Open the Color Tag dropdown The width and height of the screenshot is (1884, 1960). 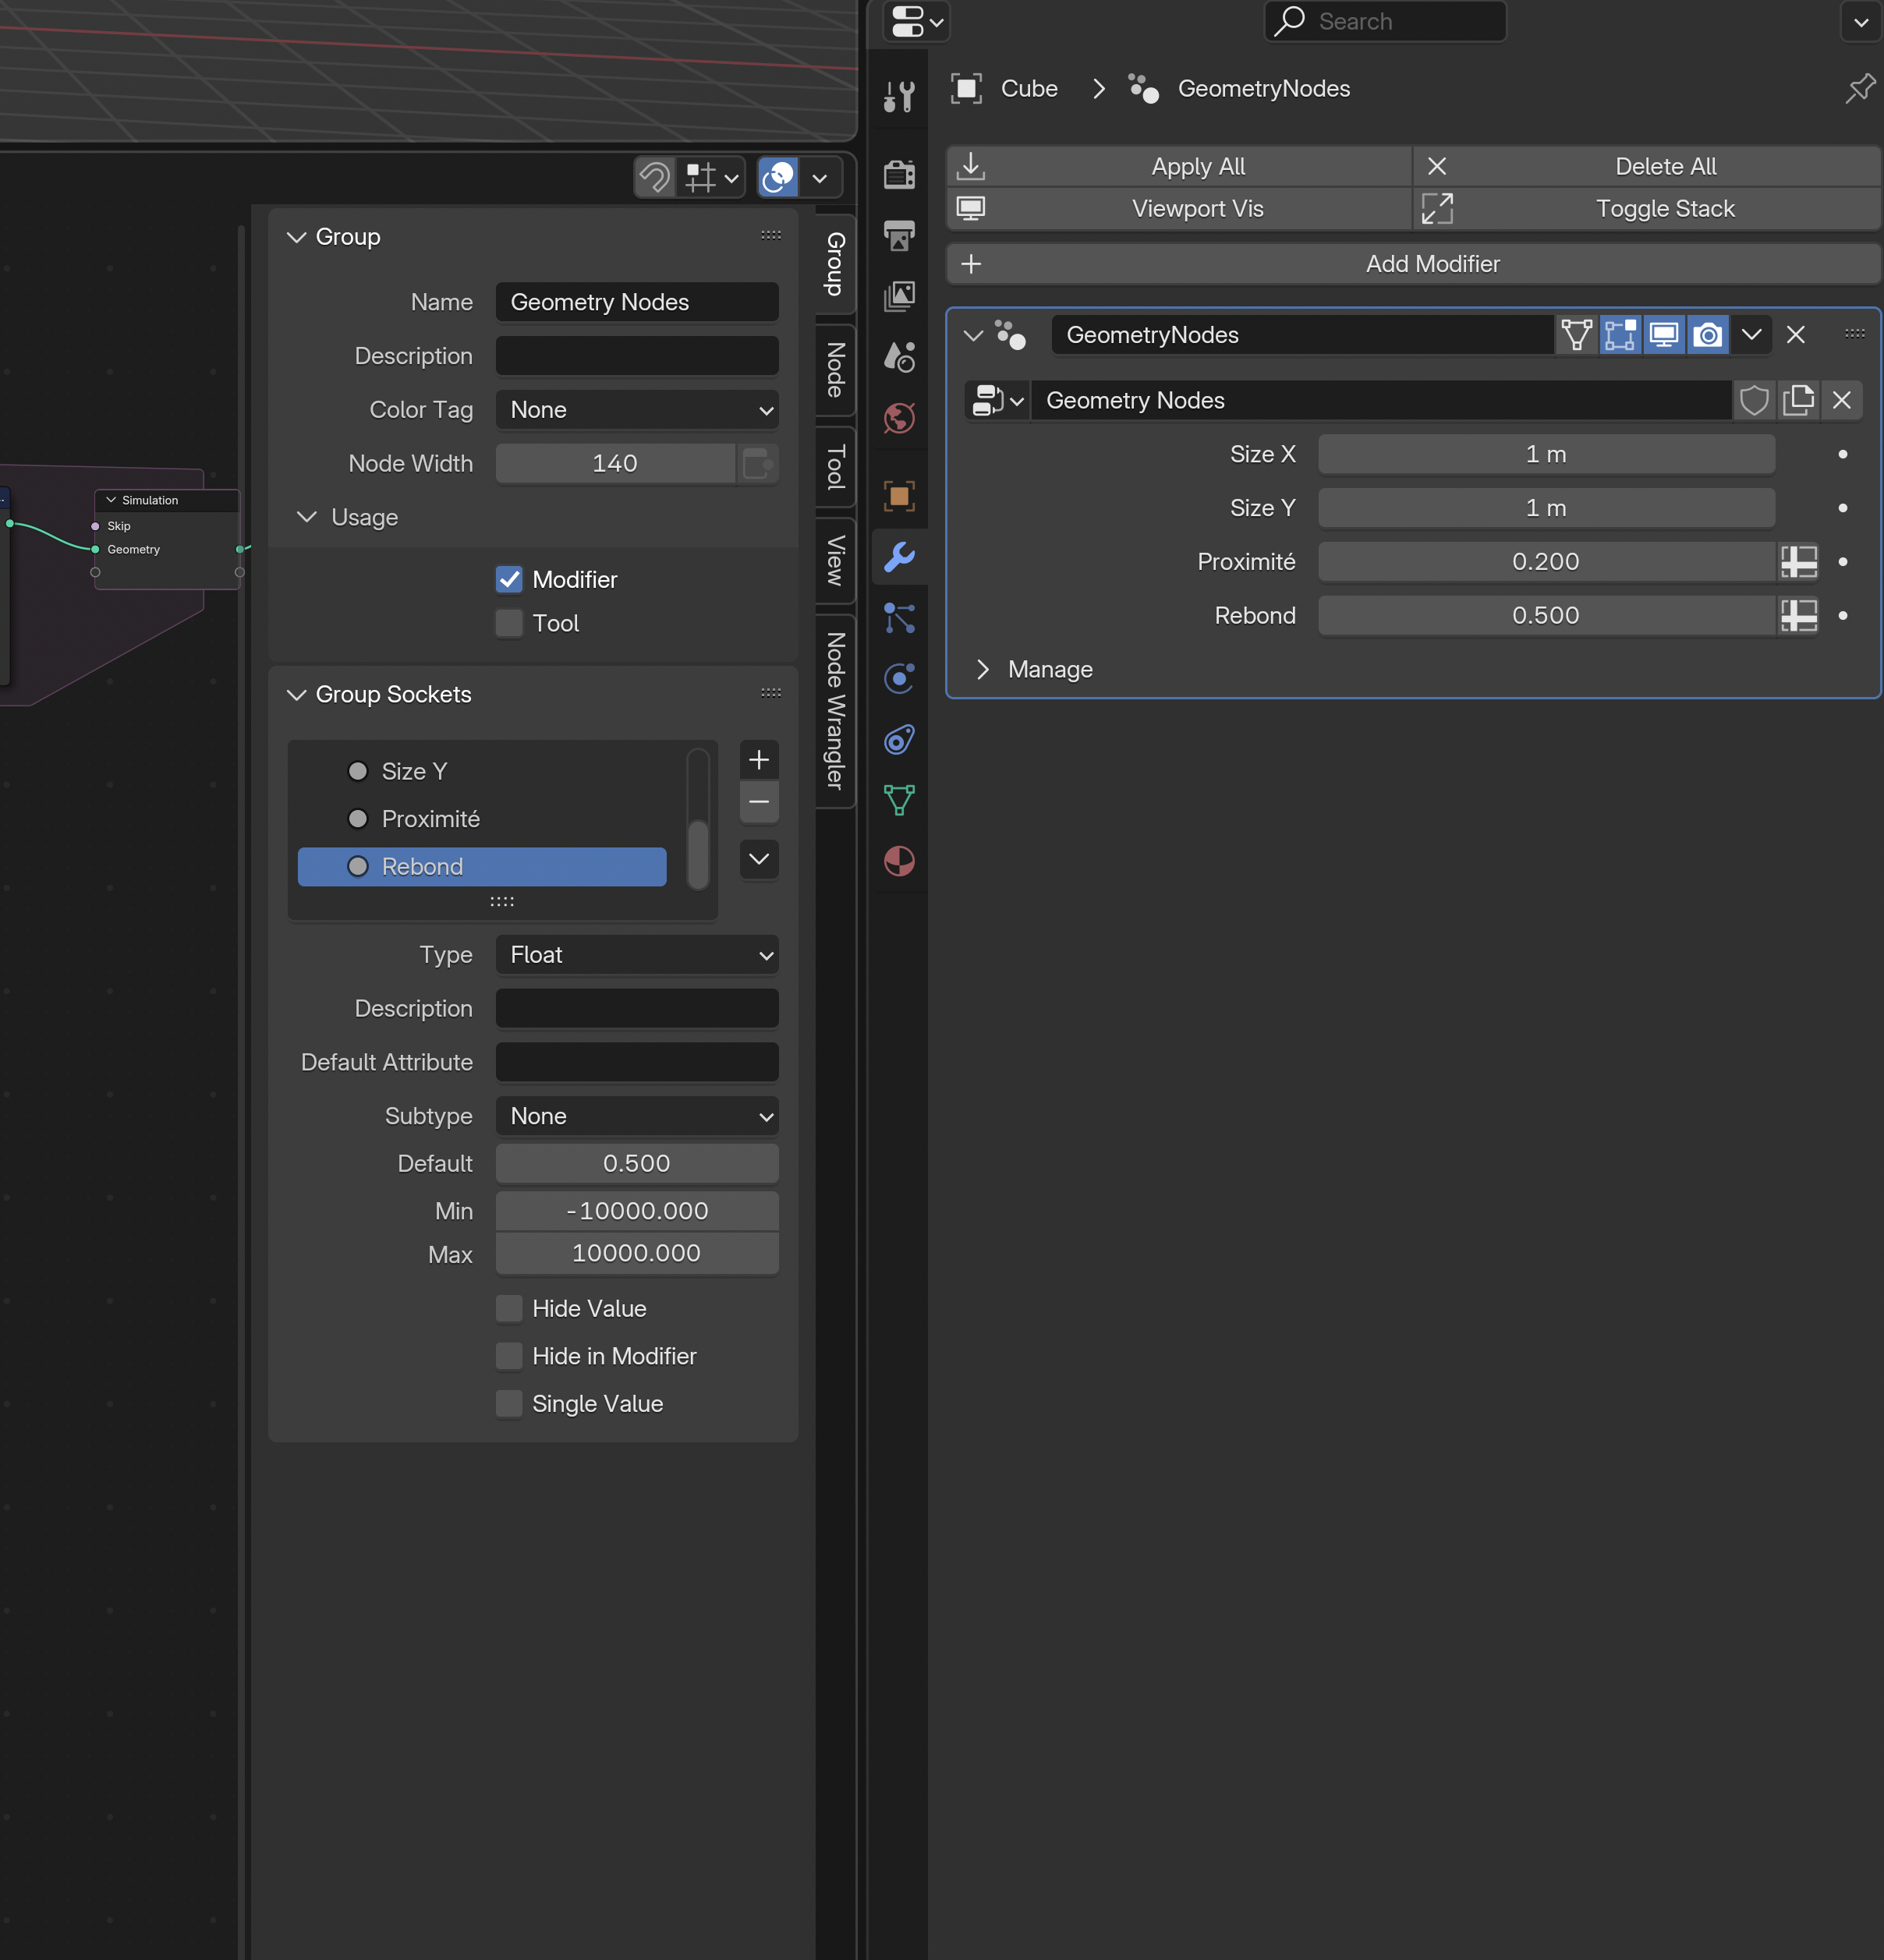click(x=637, y=410)
